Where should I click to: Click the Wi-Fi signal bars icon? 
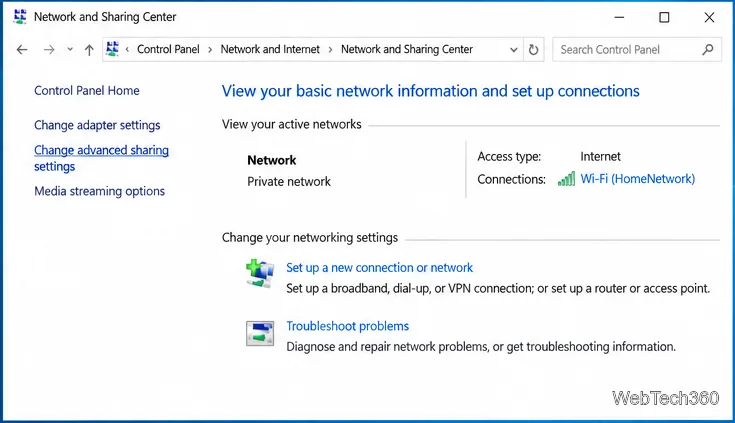click(566, 179)
